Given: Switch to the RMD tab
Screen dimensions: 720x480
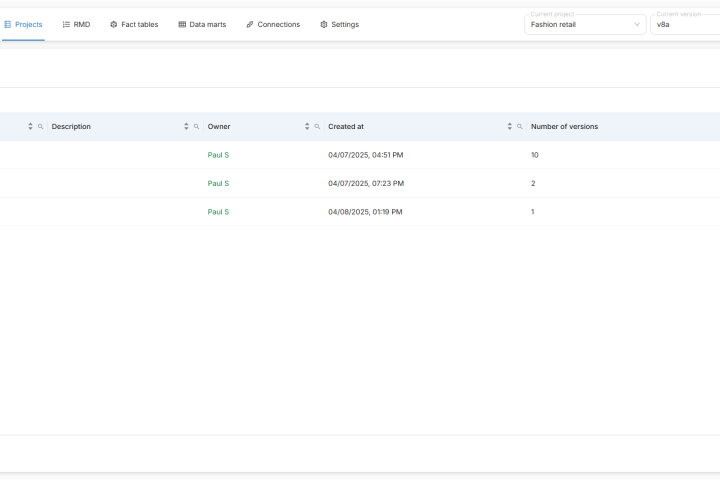Looking at the screenshot, I should [x=76, y=24].
